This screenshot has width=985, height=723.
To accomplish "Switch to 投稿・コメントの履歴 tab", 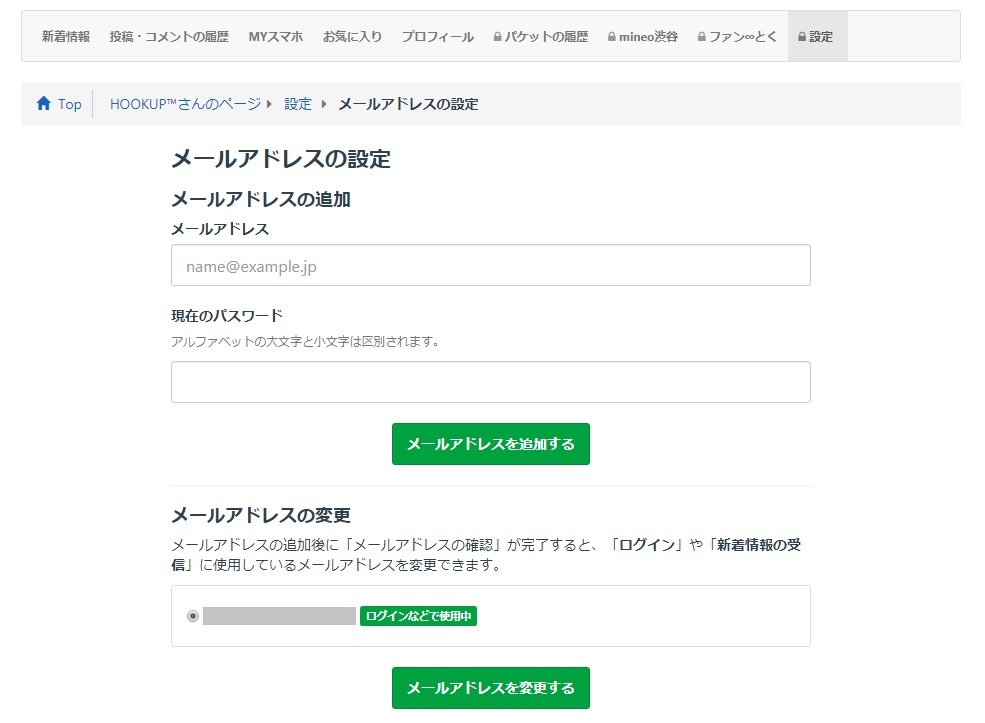I will [x=169, y=37].
